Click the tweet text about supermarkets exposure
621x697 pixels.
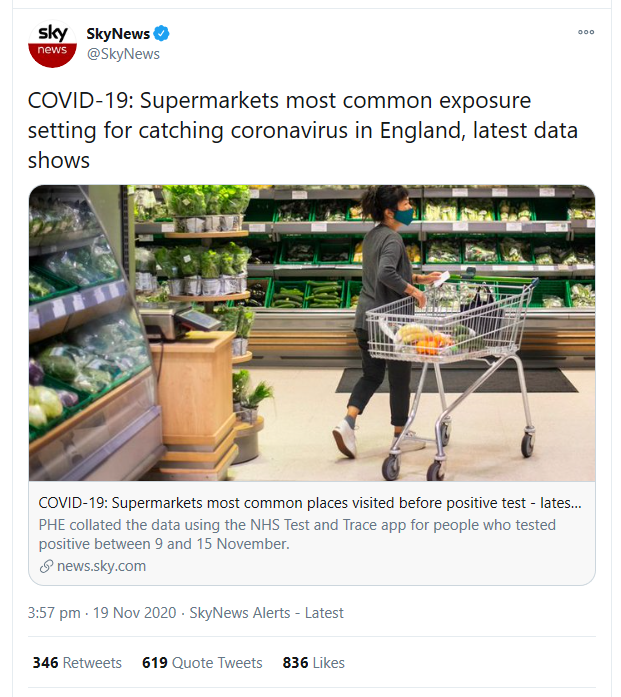coord(300,130)
